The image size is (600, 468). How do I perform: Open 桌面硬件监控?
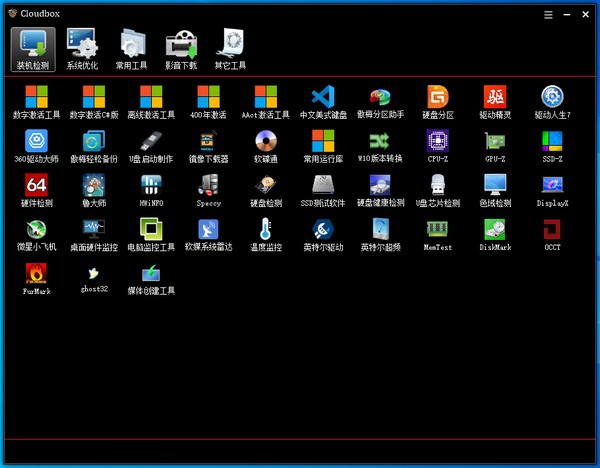pos(94,235)
